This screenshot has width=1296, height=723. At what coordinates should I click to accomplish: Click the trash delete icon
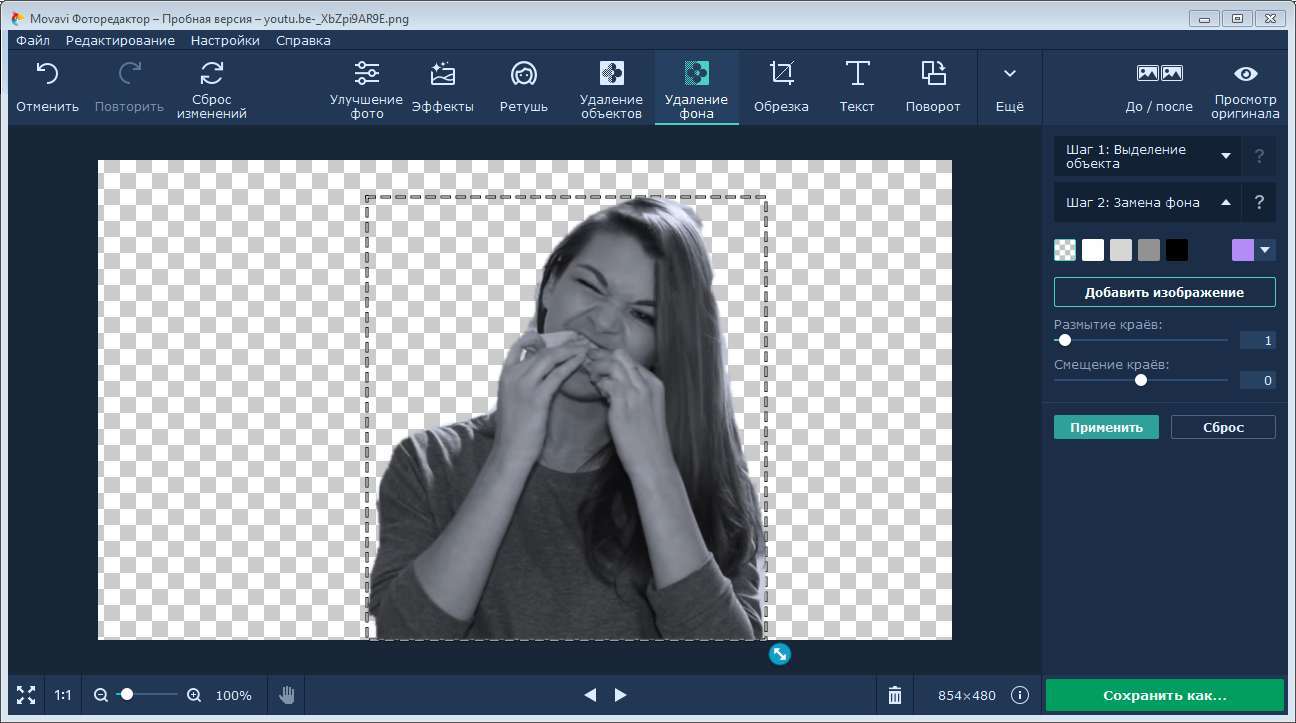(895, 695)
